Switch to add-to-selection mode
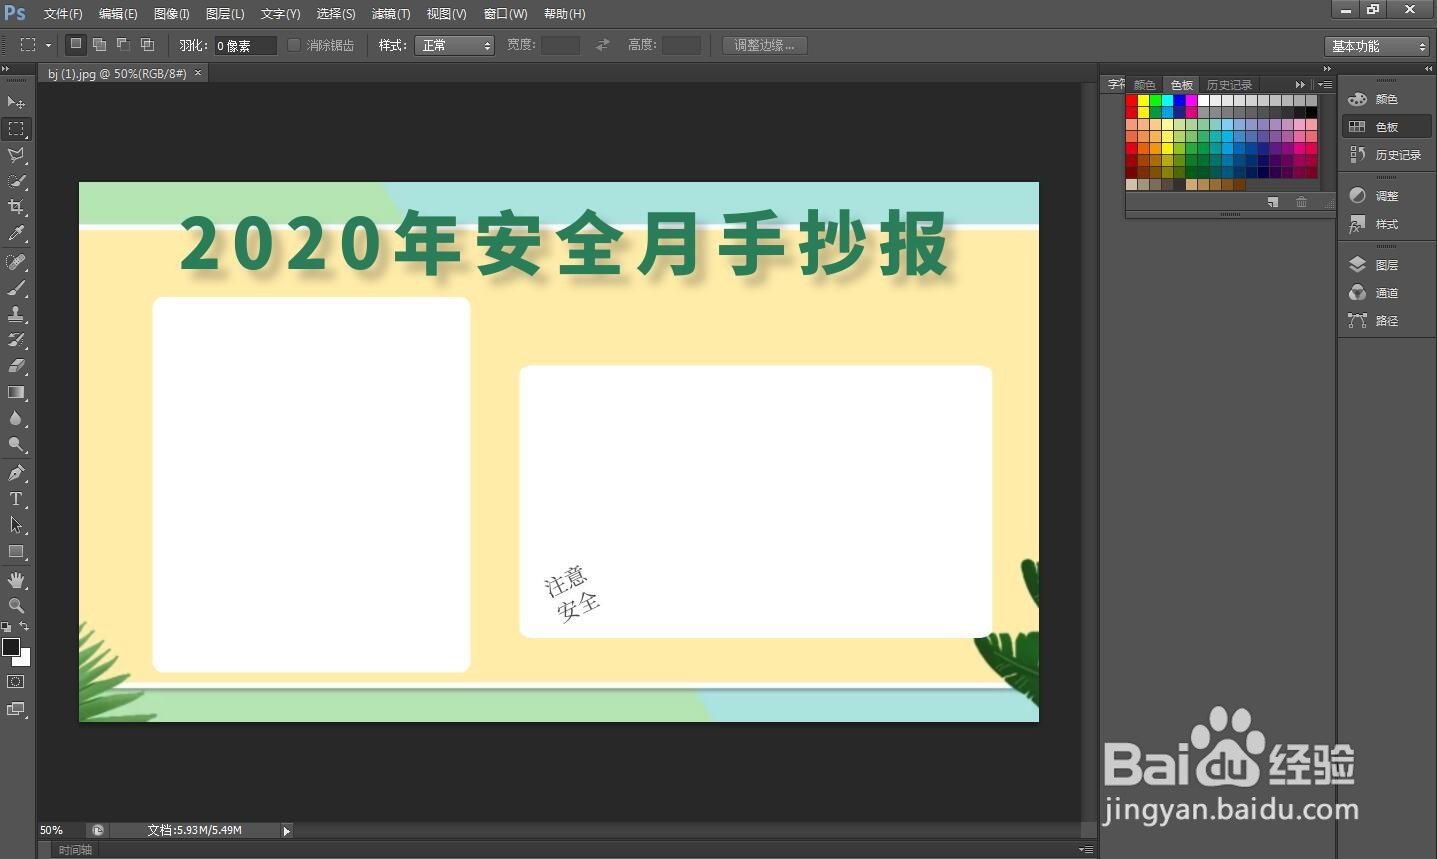 (x=99, y=44)
